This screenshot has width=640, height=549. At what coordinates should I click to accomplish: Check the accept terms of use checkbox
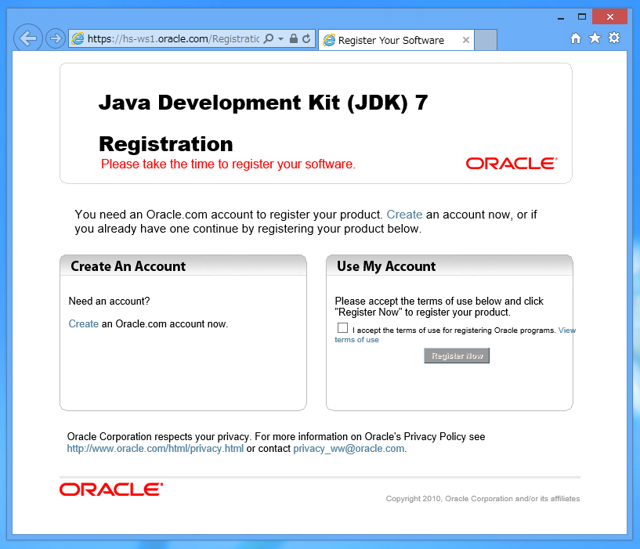pyautogui.click(x=342, y=328)
